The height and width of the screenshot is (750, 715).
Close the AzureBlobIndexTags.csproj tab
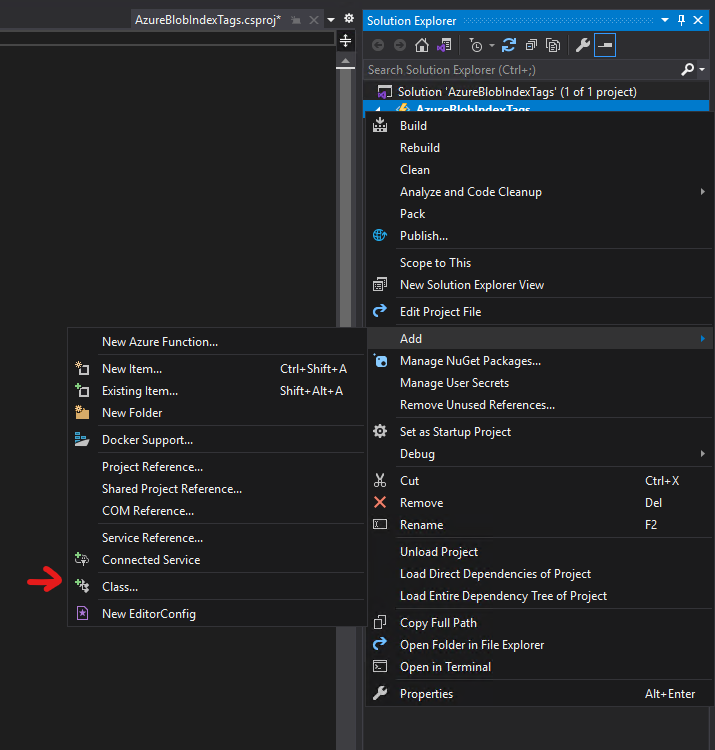click(314, 20)
